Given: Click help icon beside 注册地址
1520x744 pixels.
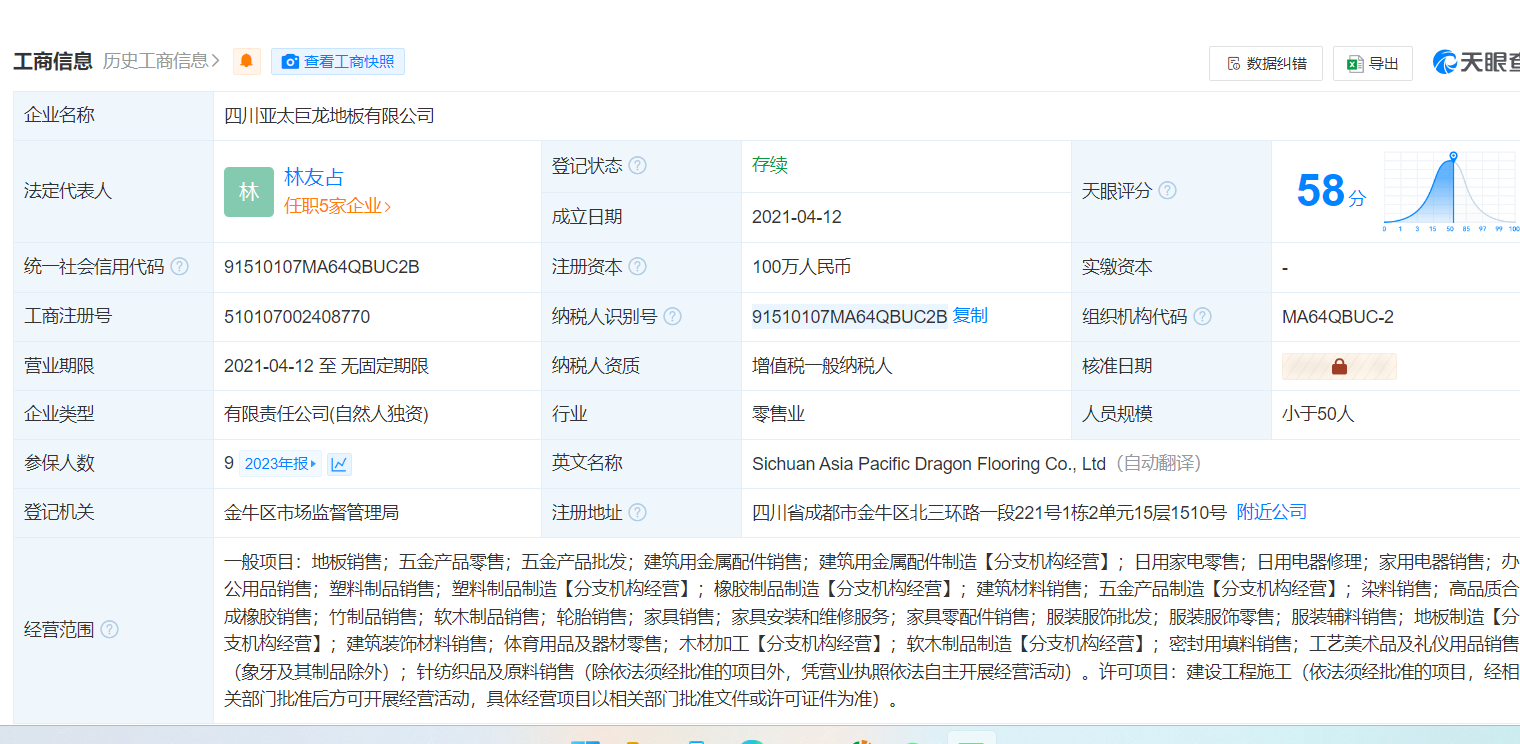Looking at the screenshot, I should (x=637, y=513).
